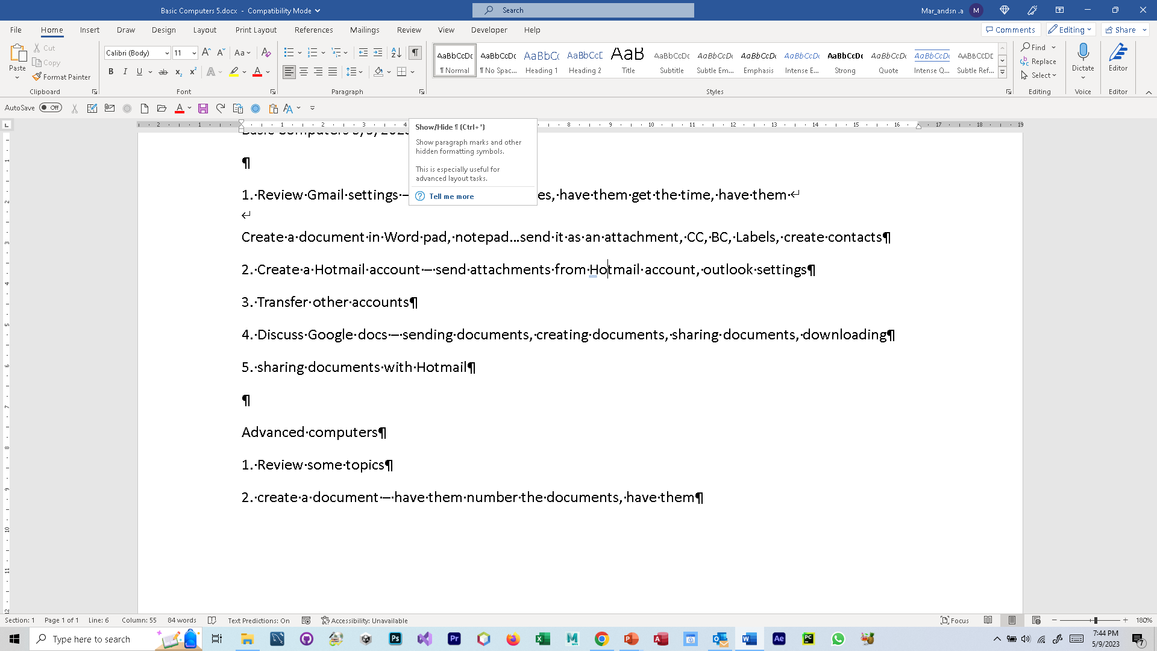Image resolution: width=1157 pixels, height=651 pixels.
Task: Open Paragraph settings dialog launcher
Action: (421, 92)
